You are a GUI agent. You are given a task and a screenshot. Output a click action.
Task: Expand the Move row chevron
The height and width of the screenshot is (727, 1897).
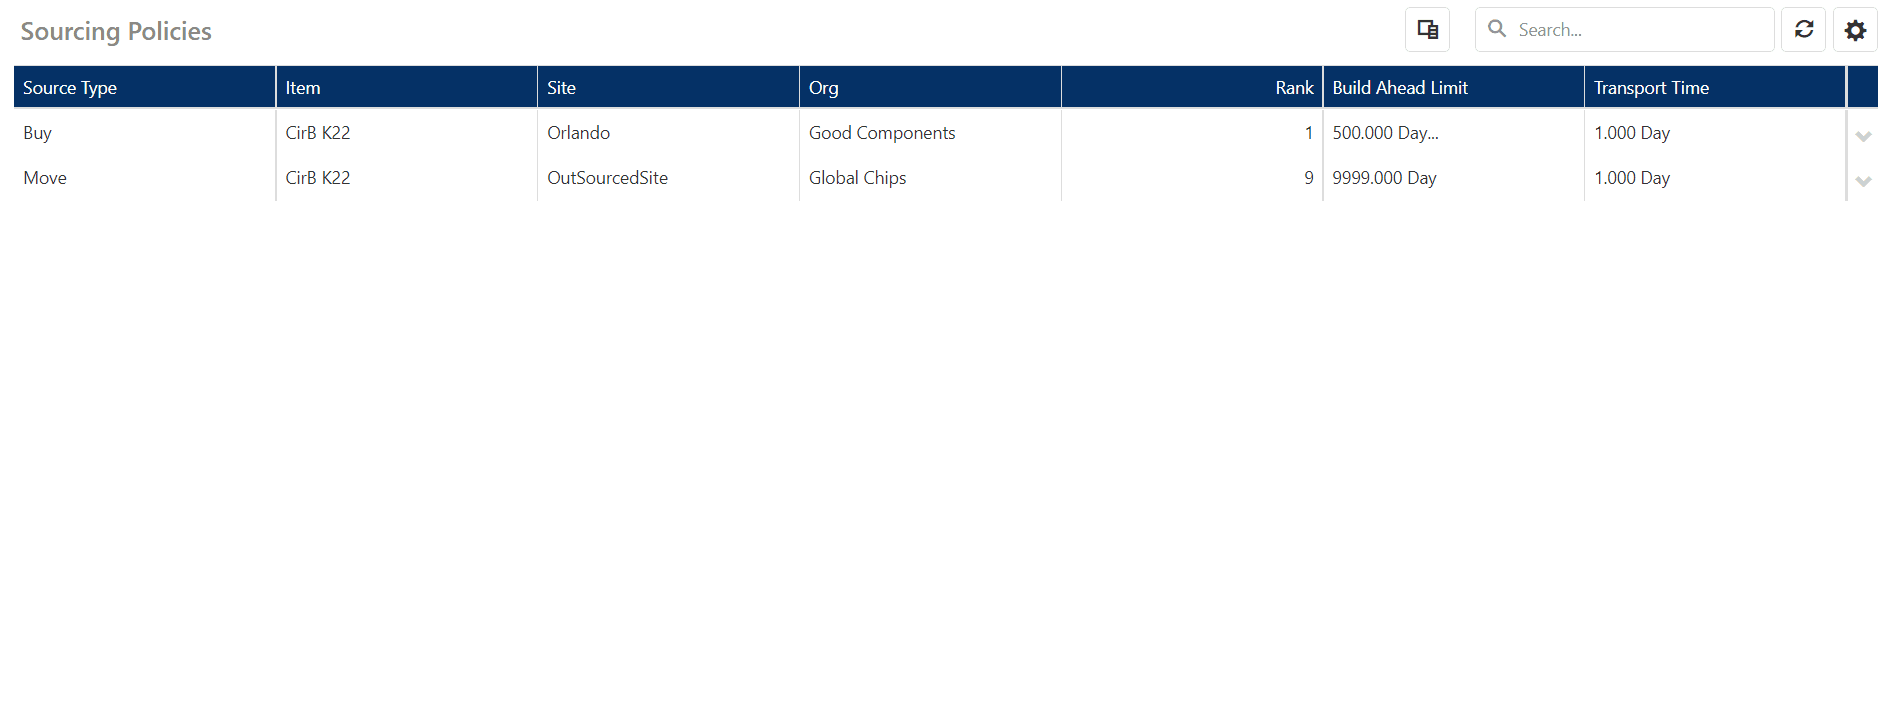1863,181
